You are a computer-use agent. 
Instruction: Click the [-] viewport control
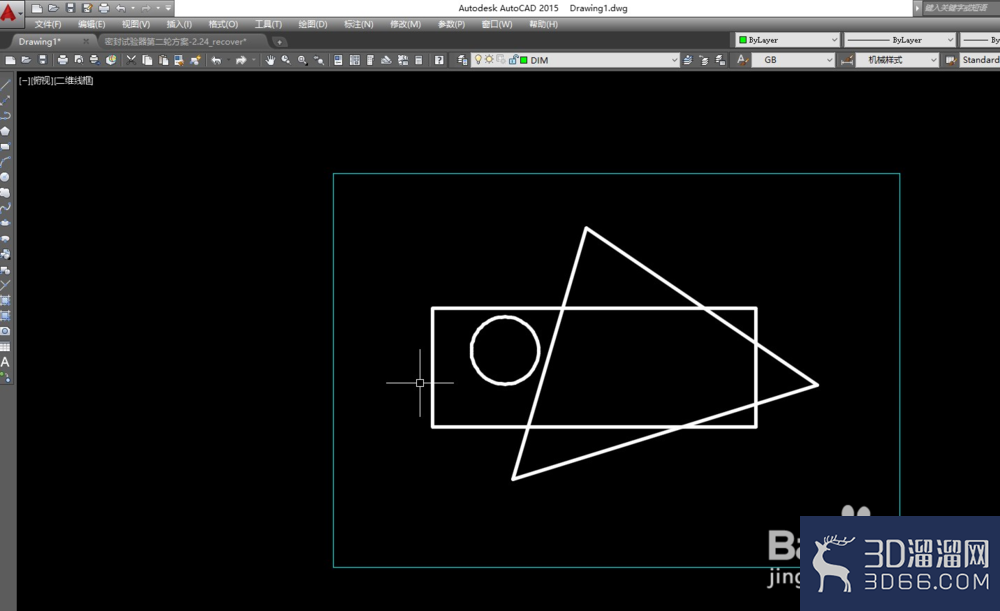point(24,80)
